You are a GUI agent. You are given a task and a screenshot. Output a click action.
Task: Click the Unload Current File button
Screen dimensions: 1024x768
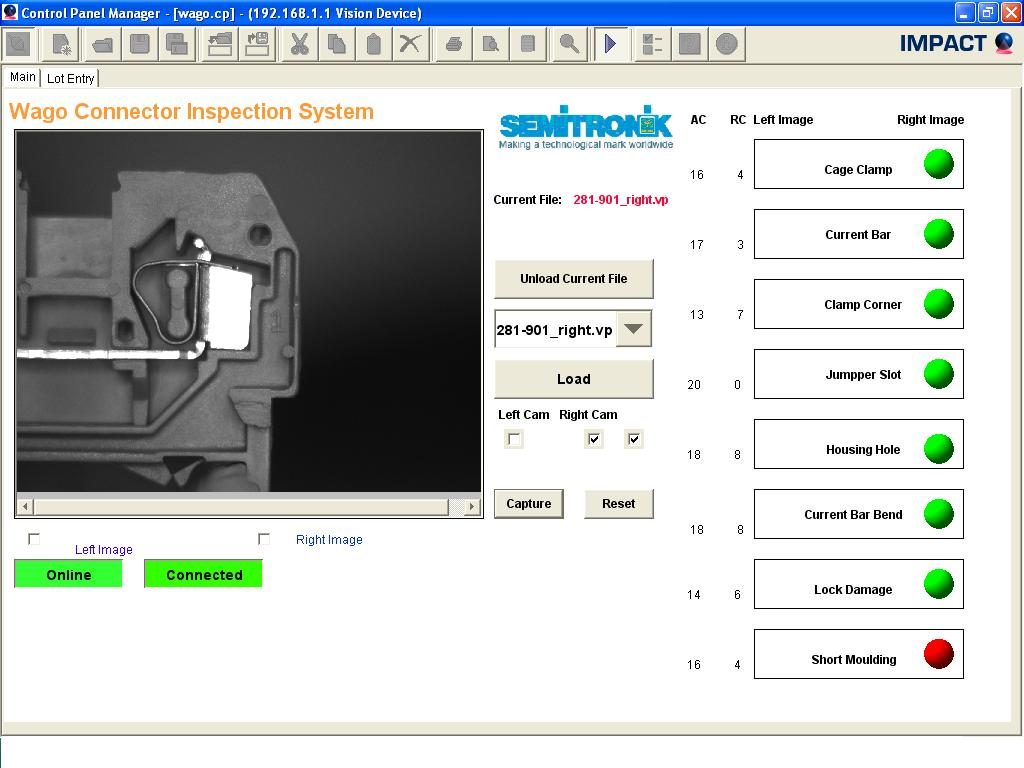coord(573,279)
